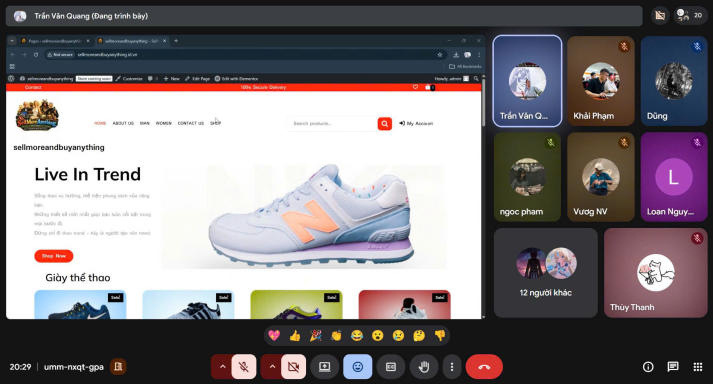Select Dũng's participant tile
This screenshot has height=384, width=713.
[674, 81]
